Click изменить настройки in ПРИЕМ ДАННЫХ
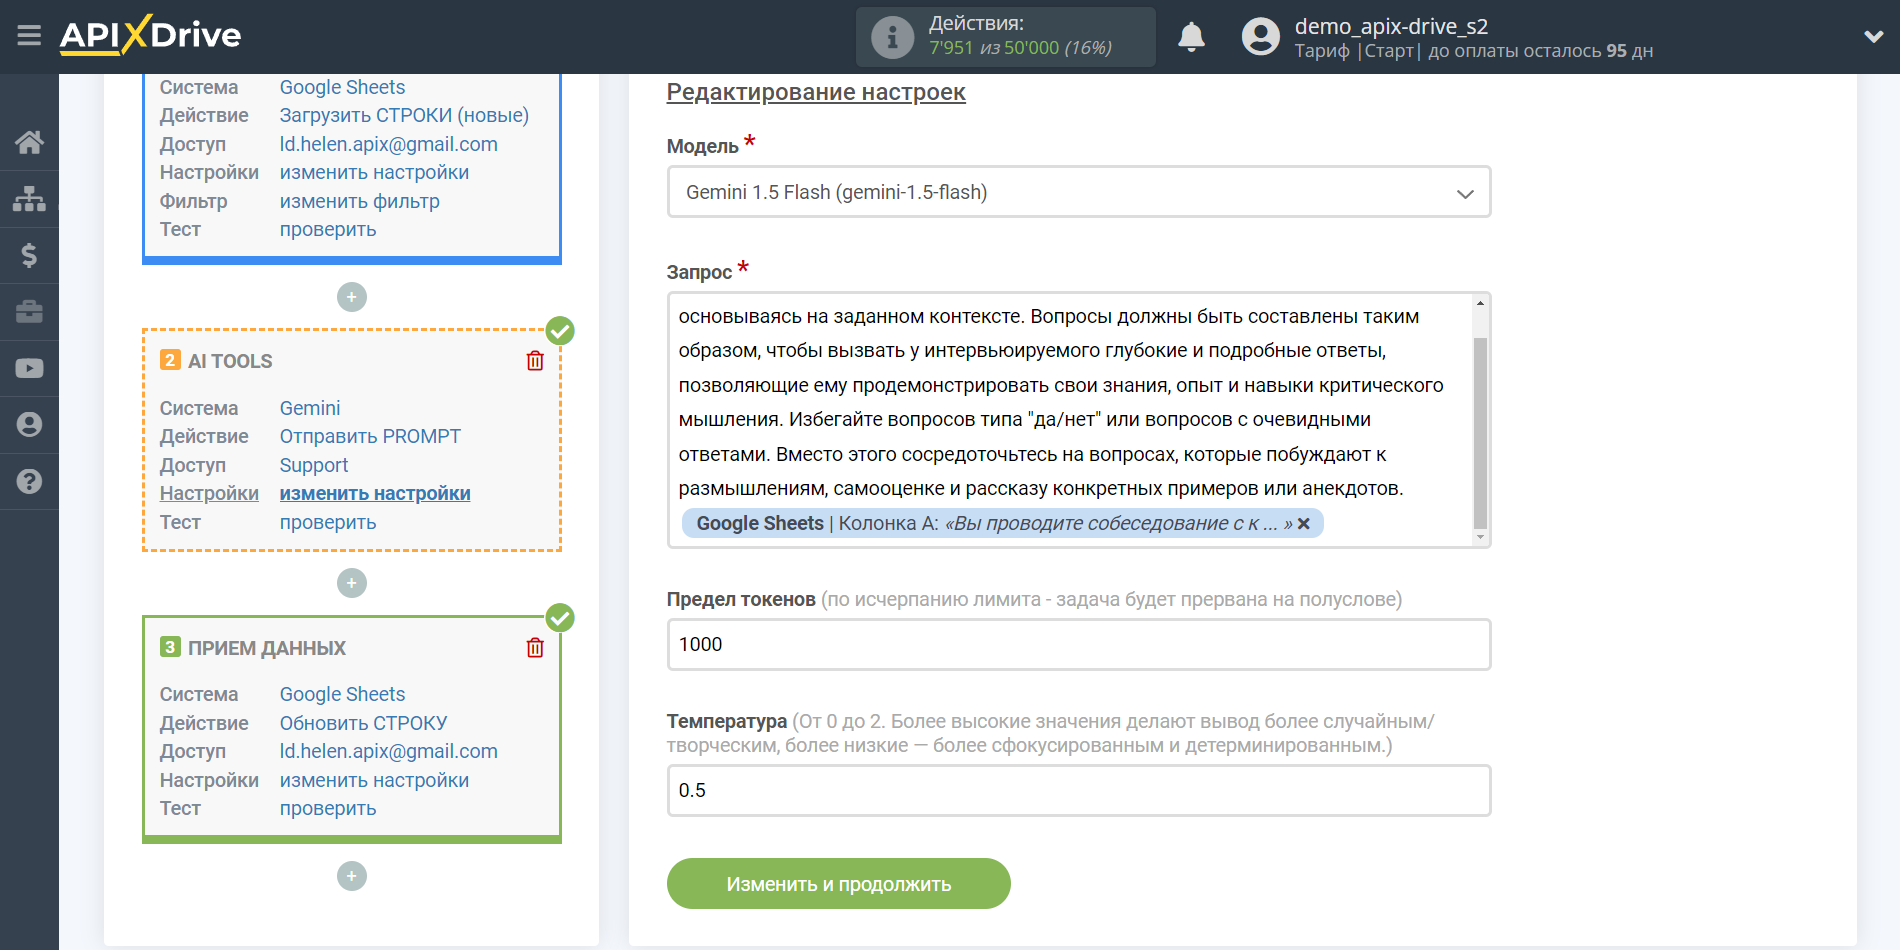The image size is (1900, 950). click(x=374, y=780)
